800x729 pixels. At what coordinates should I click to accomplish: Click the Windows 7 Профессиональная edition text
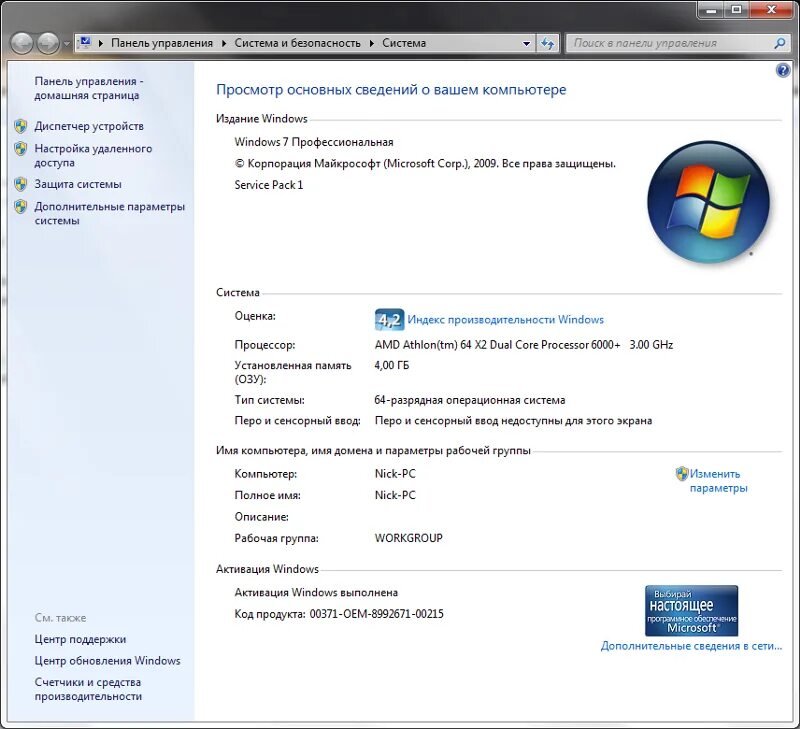coord(314,142)
